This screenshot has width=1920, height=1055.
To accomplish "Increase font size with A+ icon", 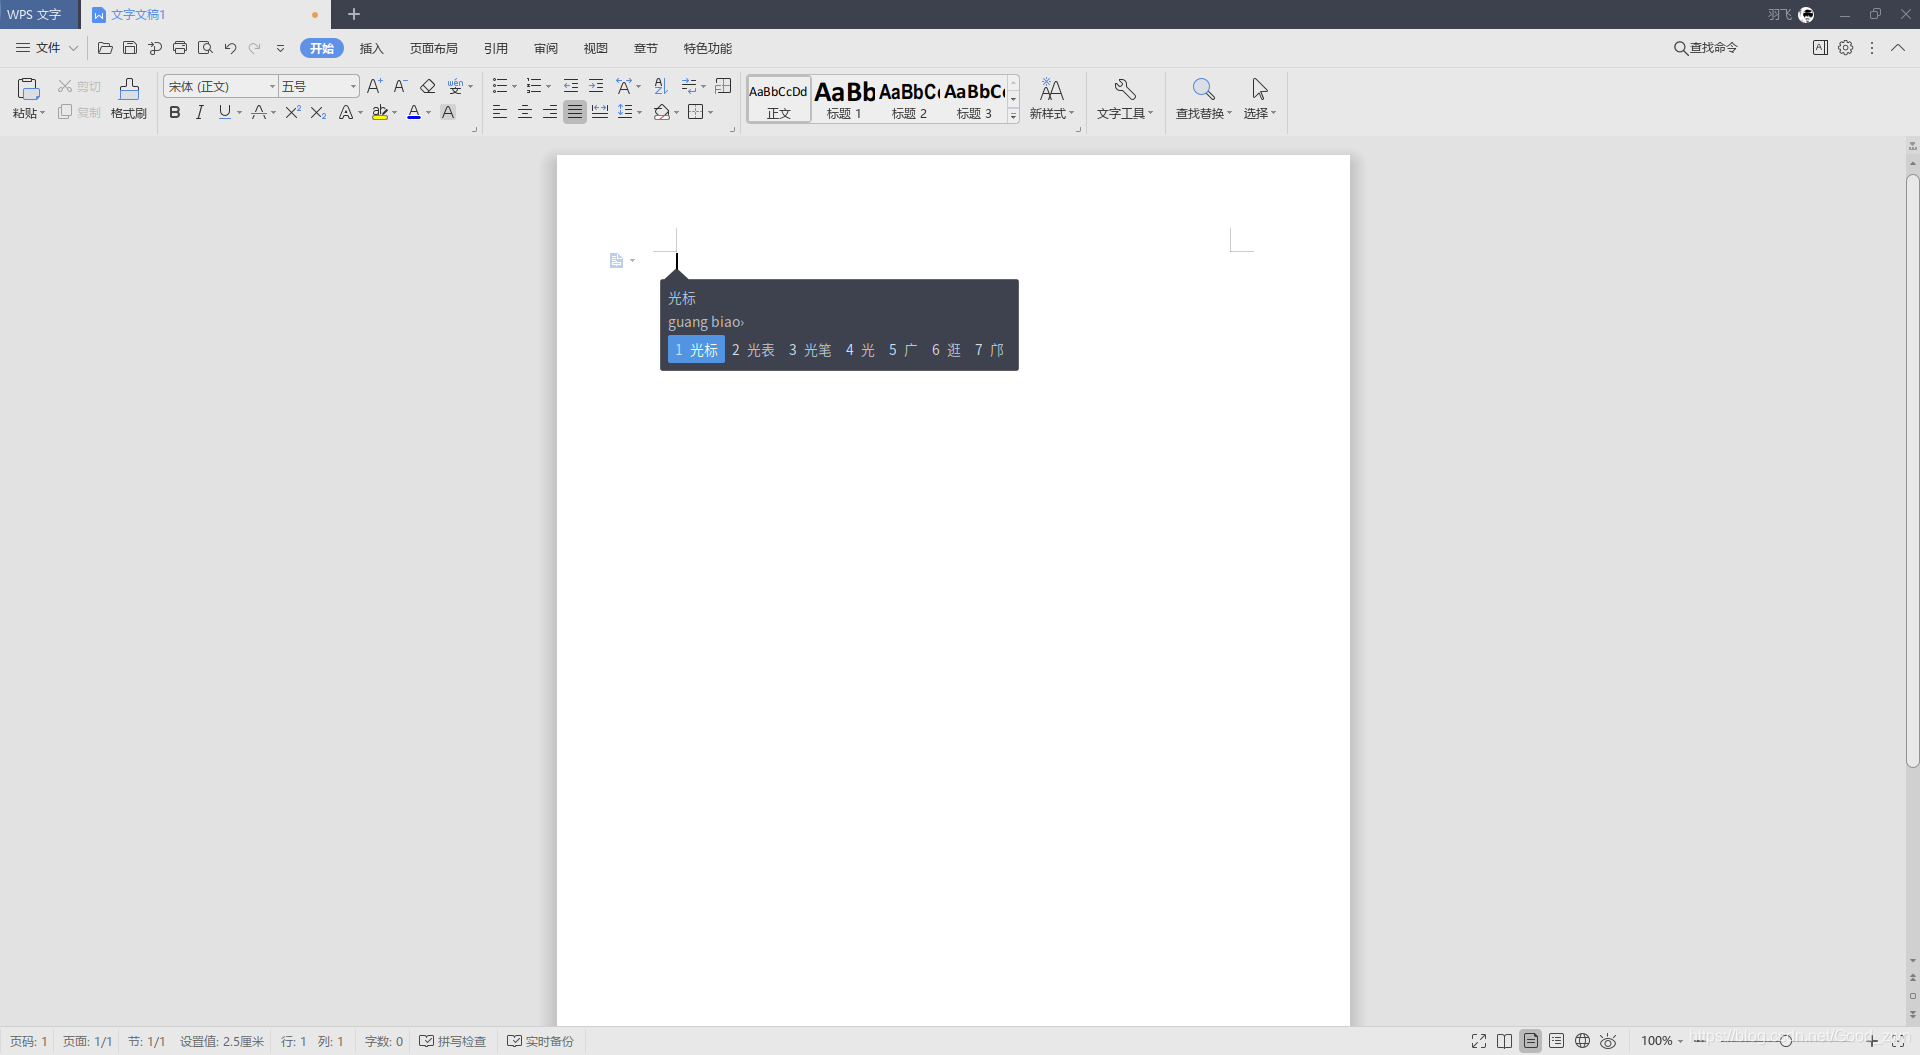I will (375, 86).
